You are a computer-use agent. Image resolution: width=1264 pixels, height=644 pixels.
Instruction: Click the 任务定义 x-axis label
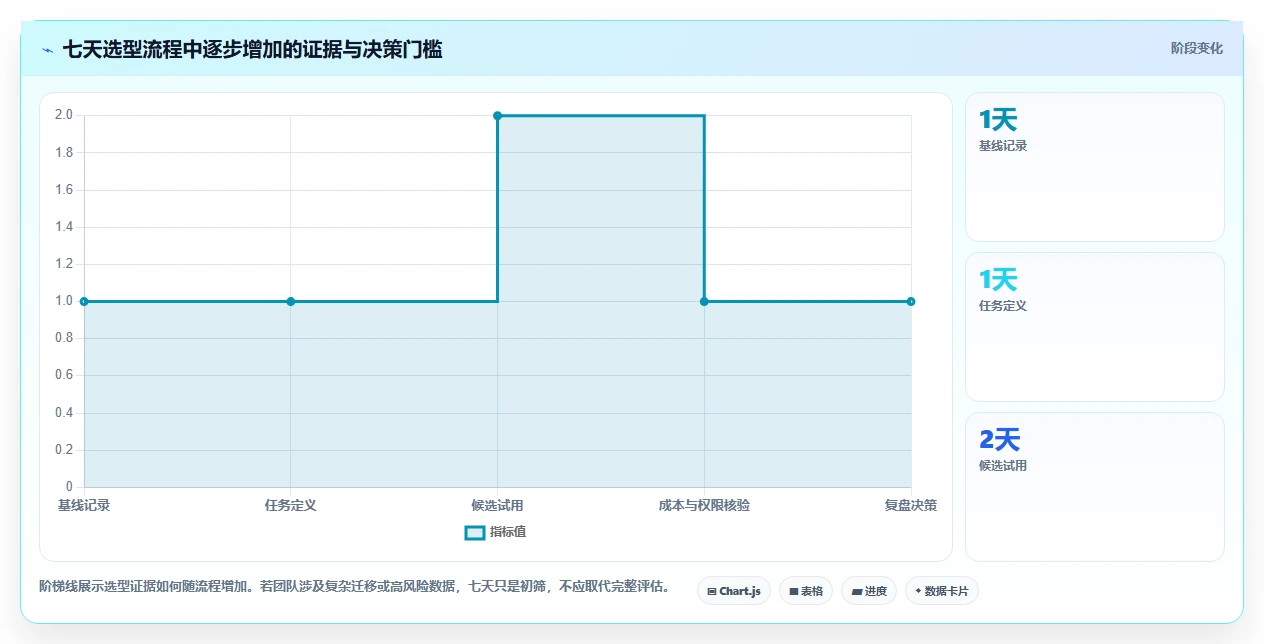(x=291, y=505)
